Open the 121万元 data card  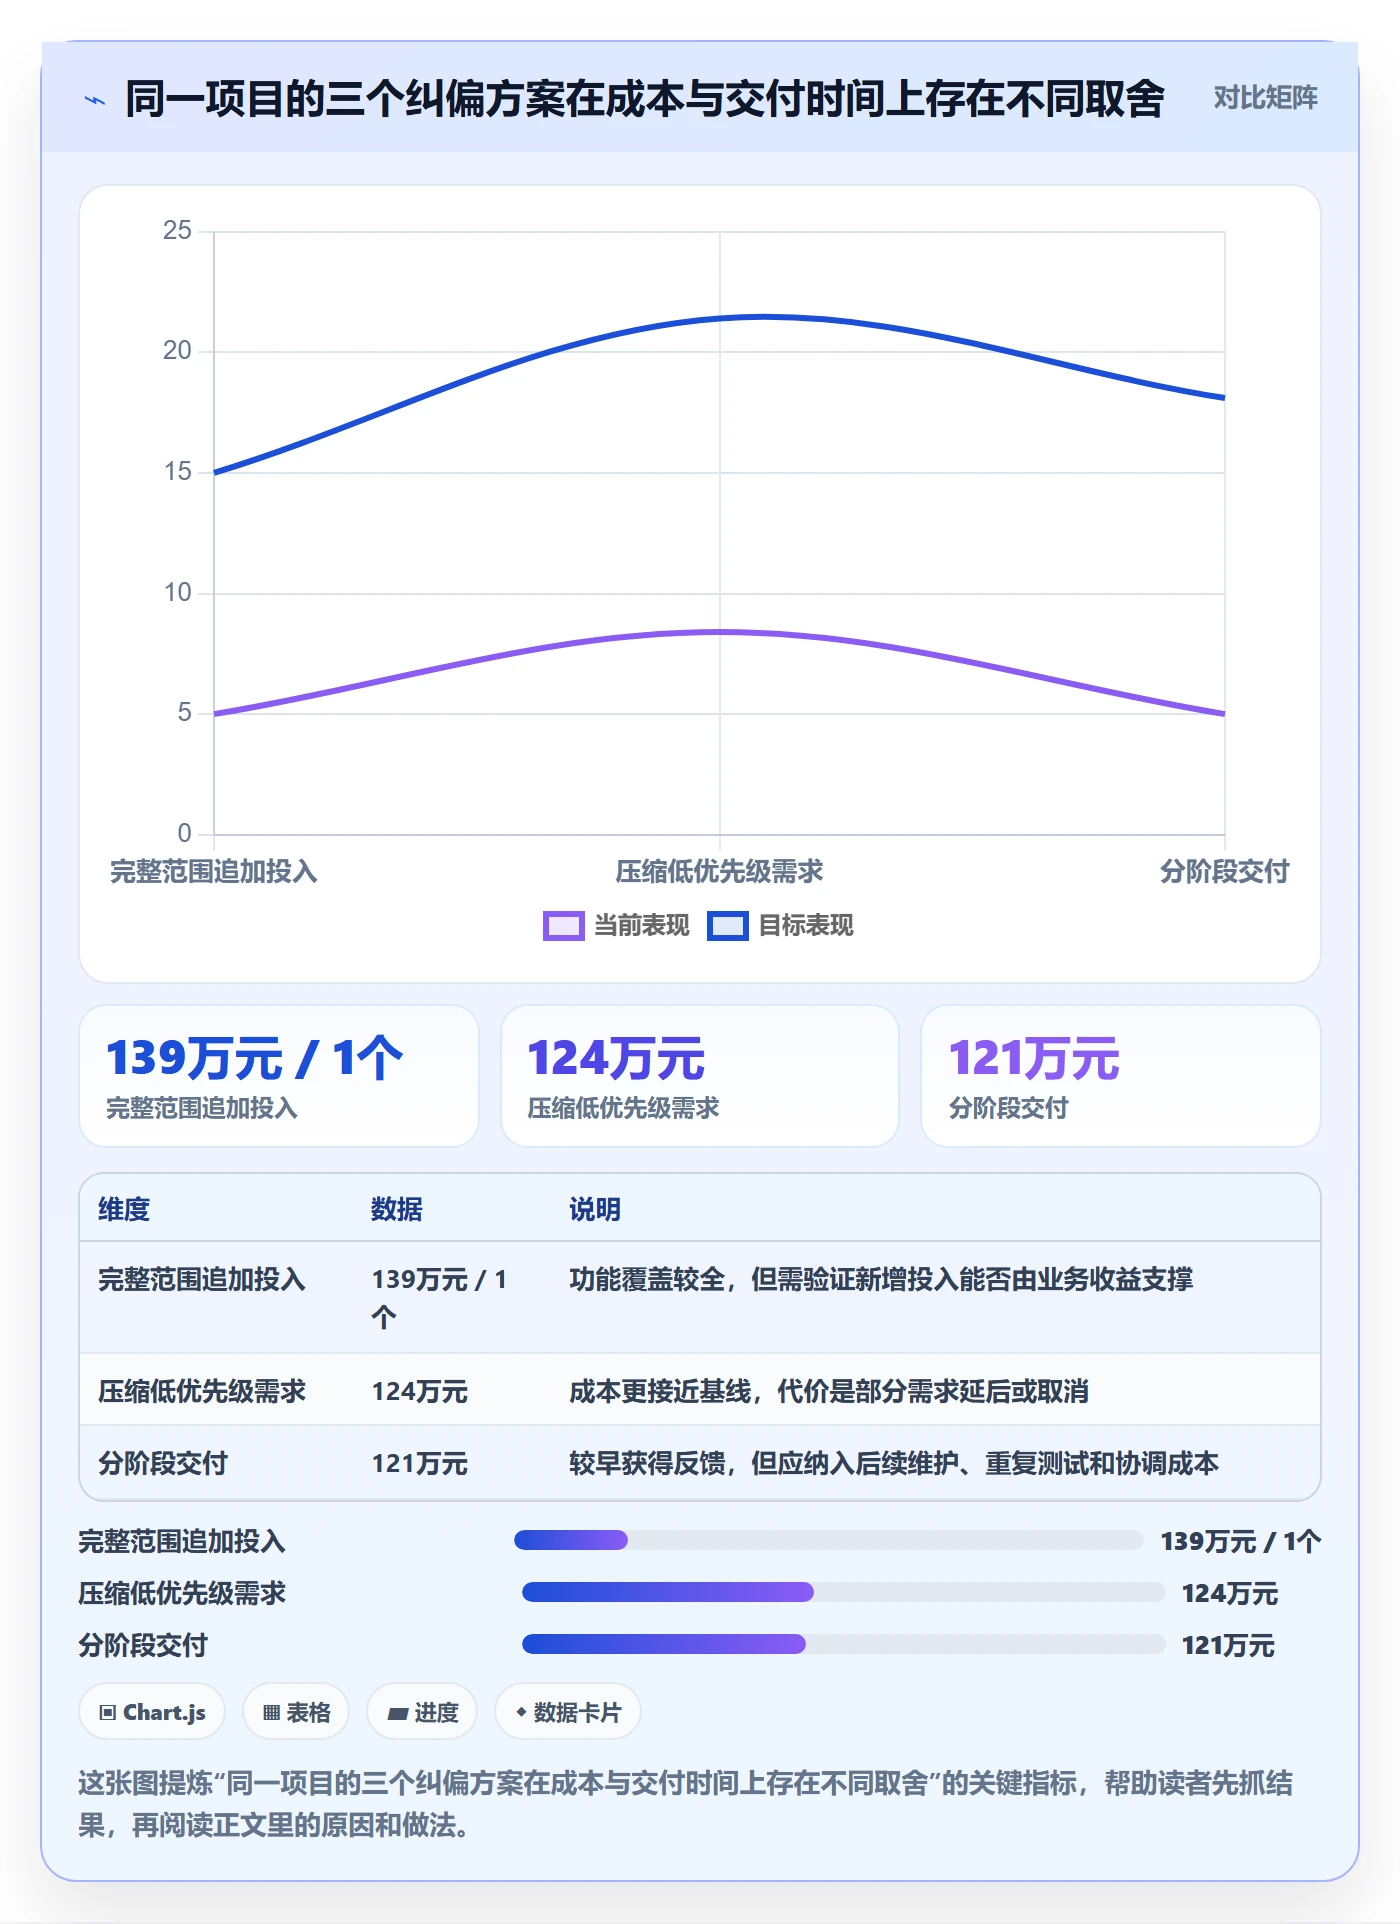[1121, 1076]
